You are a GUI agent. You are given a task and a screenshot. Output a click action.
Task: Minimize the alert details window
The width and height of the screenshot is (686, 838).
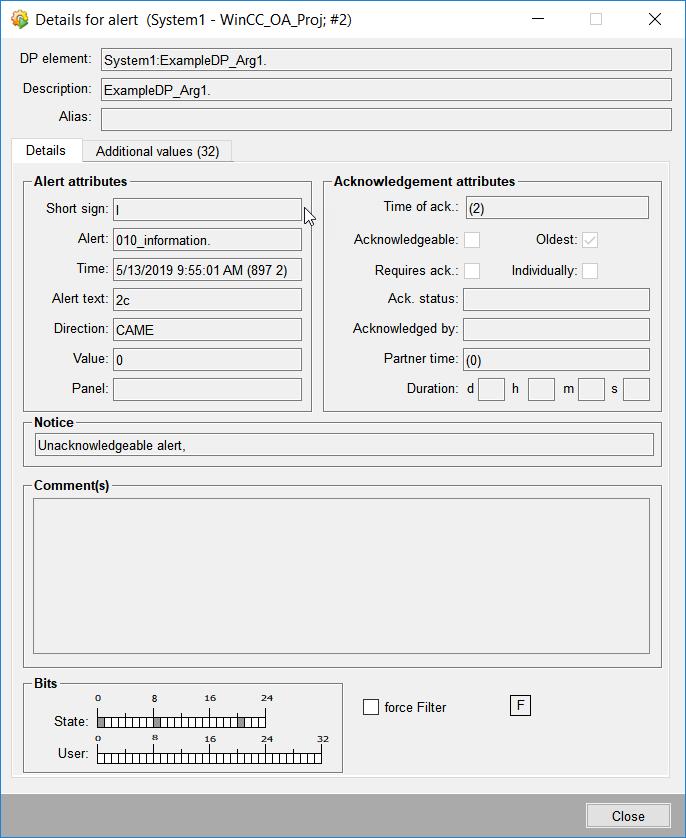[x=538, y=19]
